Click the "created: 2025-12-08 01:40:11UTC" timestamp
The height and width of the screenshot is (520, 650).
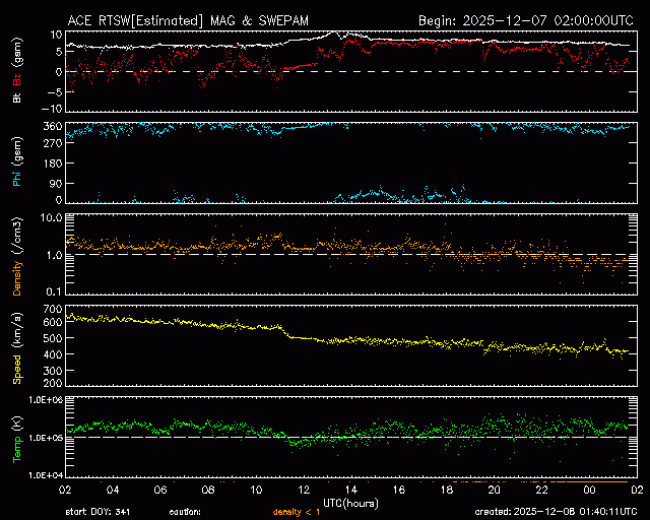pos(556,512)
